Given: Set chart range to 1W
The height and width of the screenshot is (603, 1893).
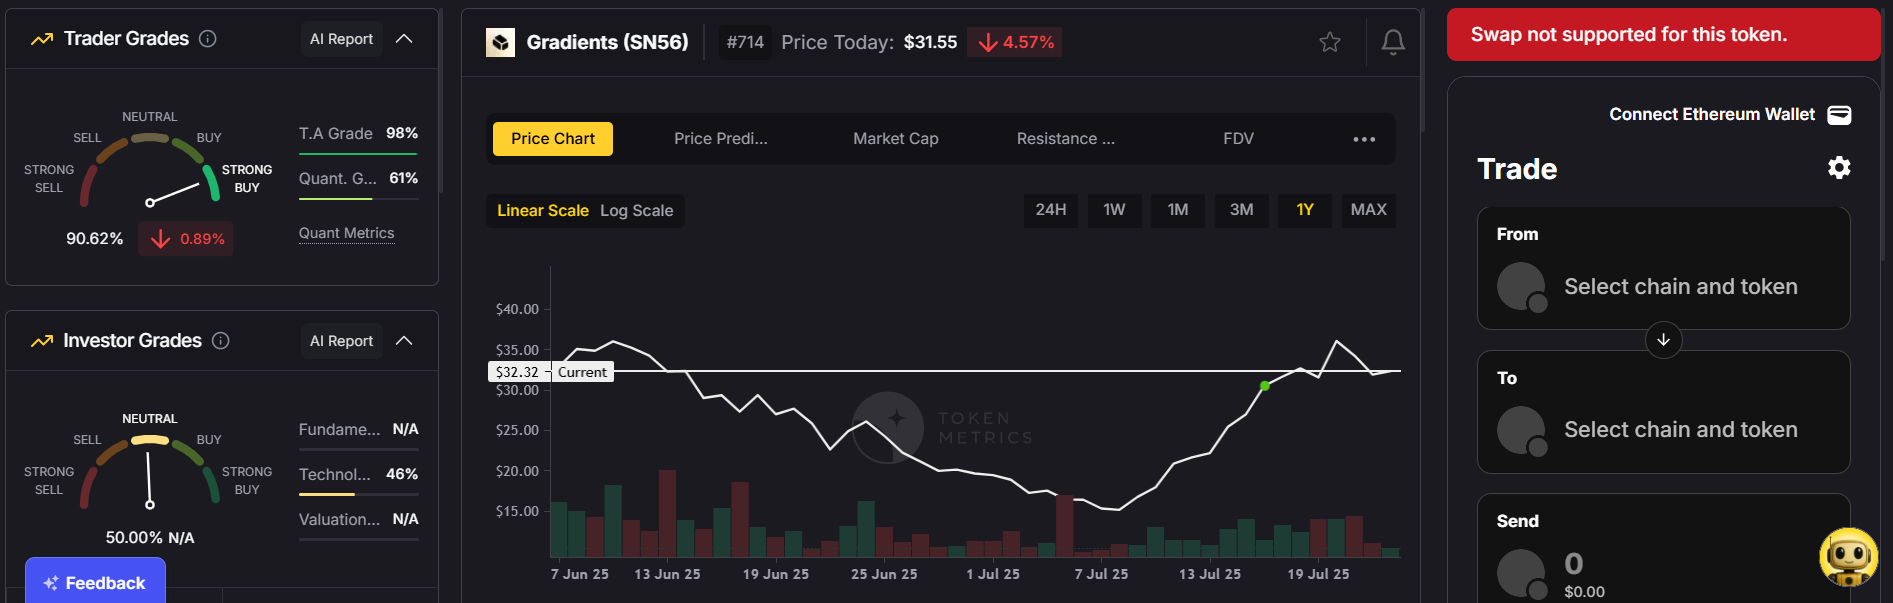Looking at the screenshot, I should [1114, 210].
